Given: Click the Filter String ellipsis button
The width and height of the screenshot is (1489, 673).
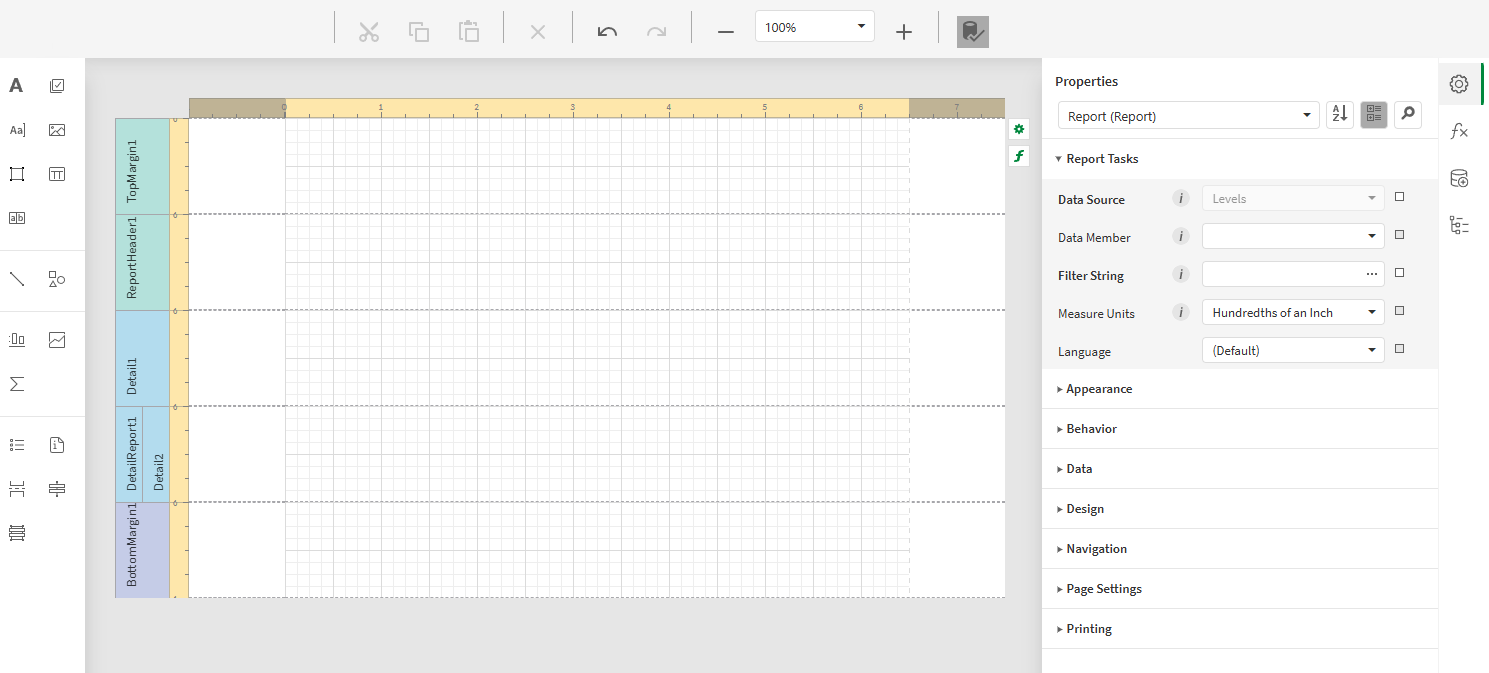Looking at the screenshot, I should click(x=1371, y=273).
